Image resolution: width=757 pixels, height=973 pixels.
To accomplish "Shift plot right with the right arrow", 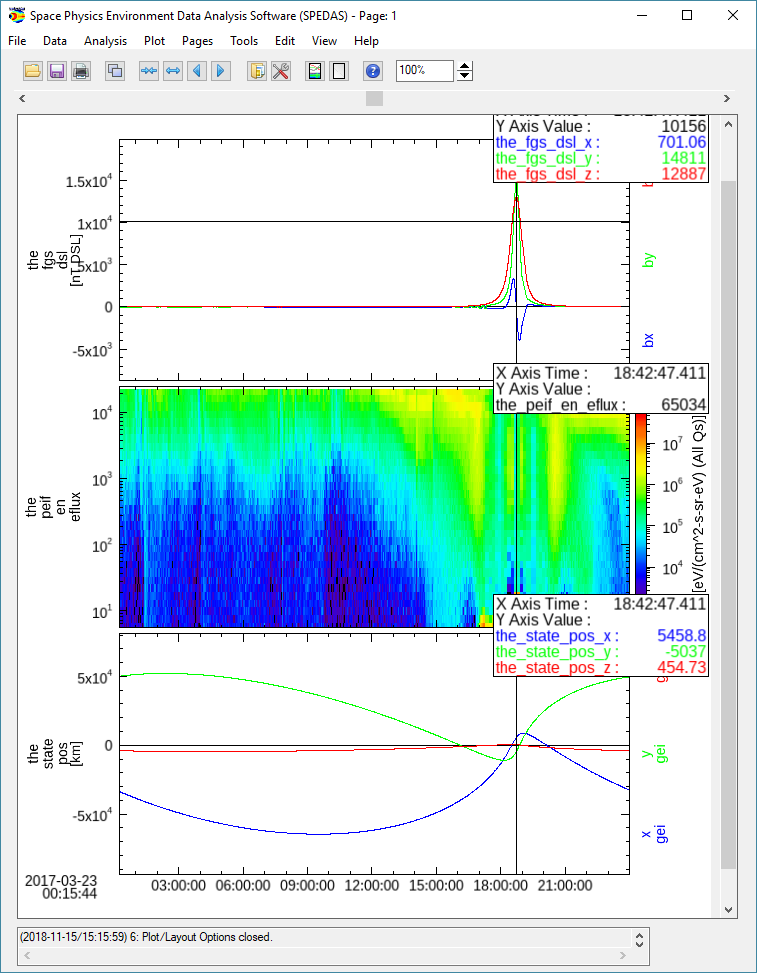I will click(221, 71).
